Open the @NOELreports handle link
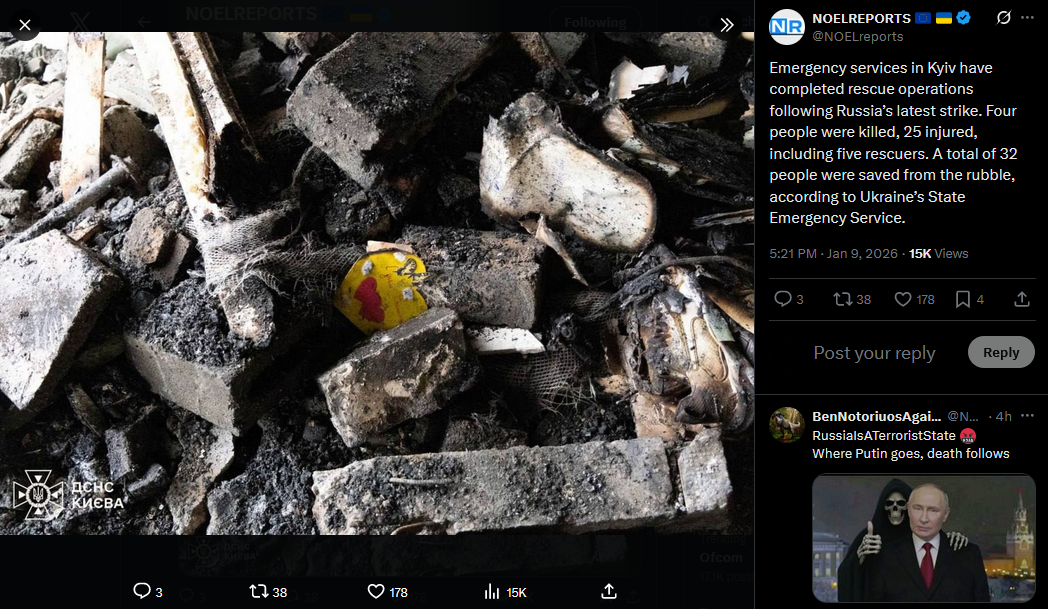This screenshot has height=609, width=1048. pos(858,37)
